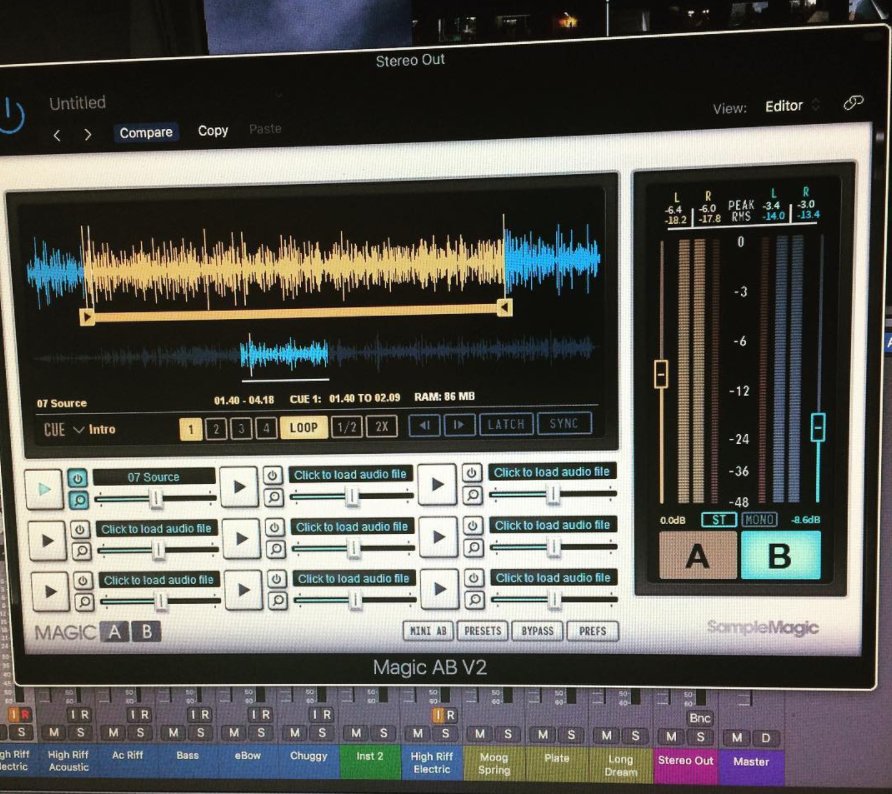Toggle the plugin power button

coord(10,115)
